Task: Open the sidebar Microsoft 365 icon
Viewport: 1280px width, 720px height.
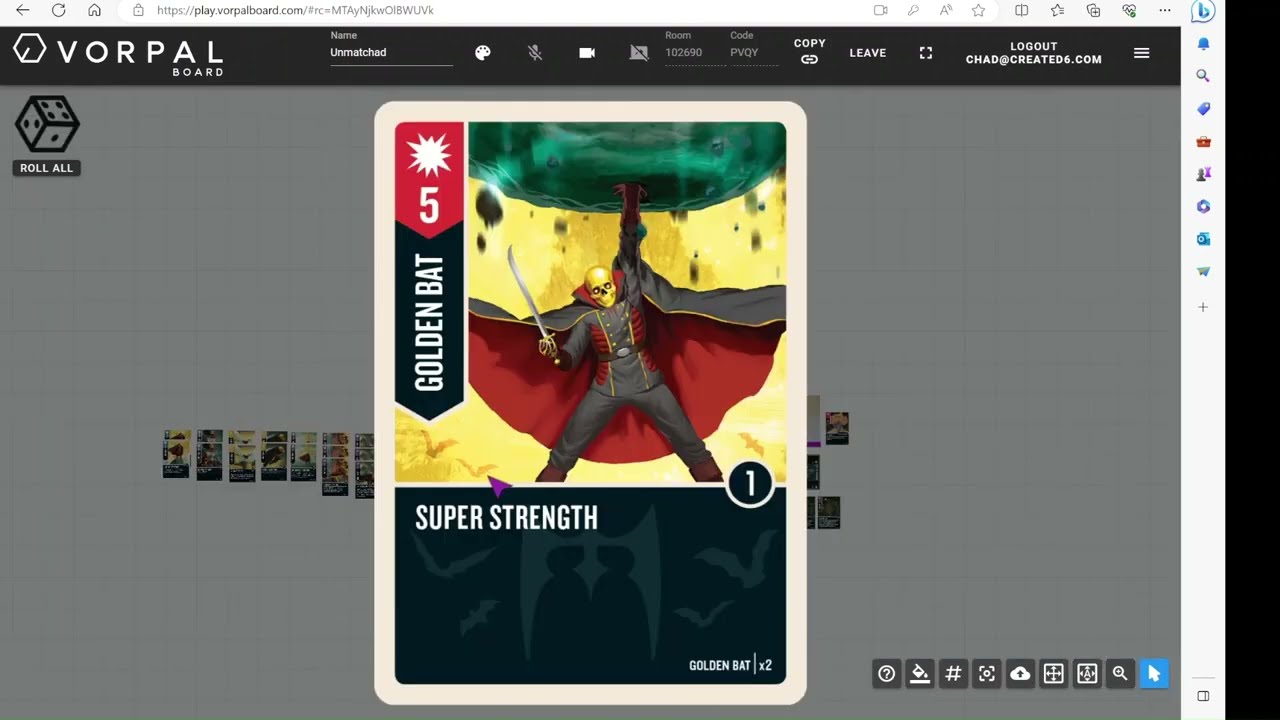Action: point(1203,207)
